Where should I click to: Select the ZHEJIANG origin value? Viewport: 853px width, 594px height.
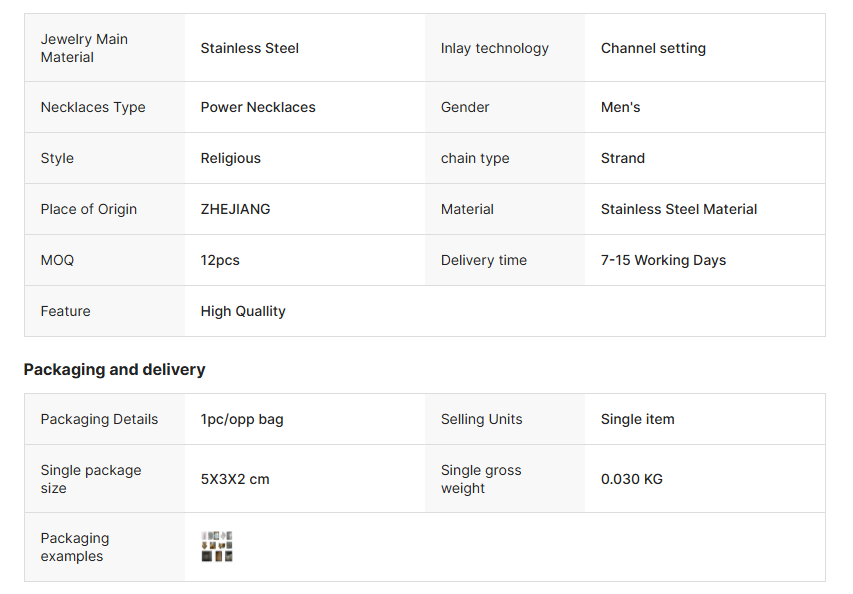[x=235, y=209]
